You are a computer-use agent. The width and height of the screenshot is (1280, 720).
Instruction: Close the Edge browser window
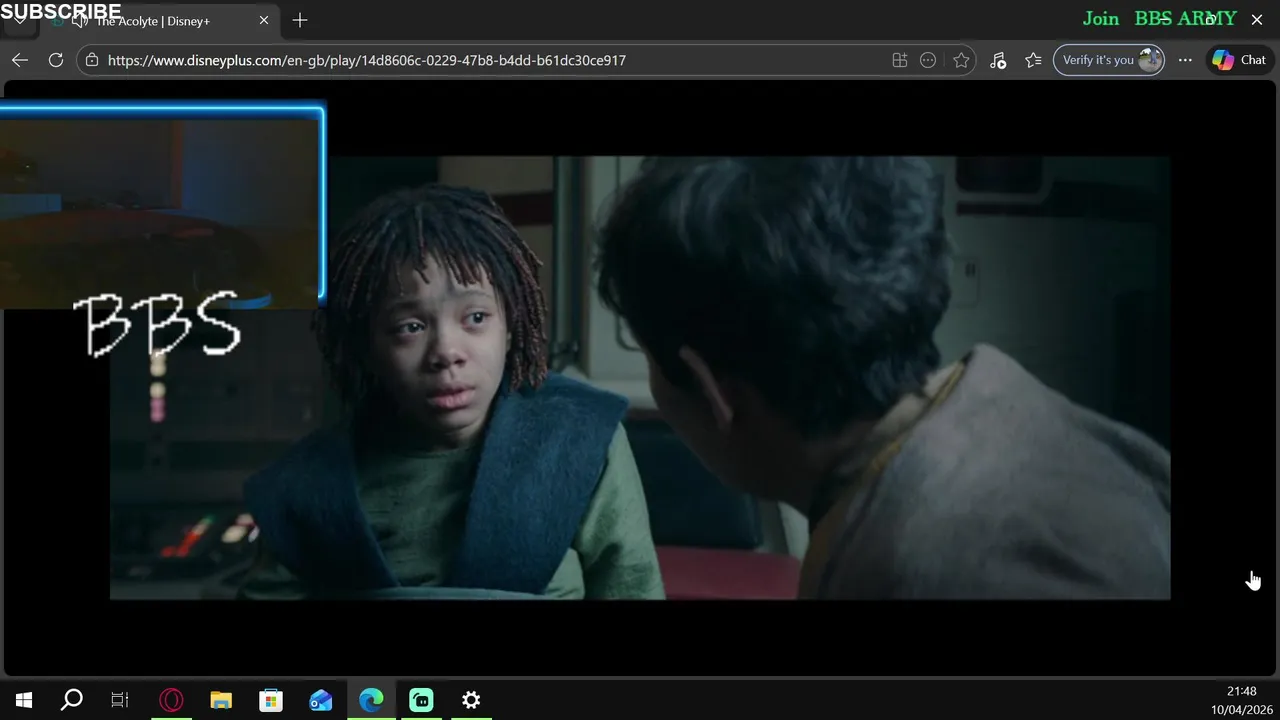pos(1257,20)
